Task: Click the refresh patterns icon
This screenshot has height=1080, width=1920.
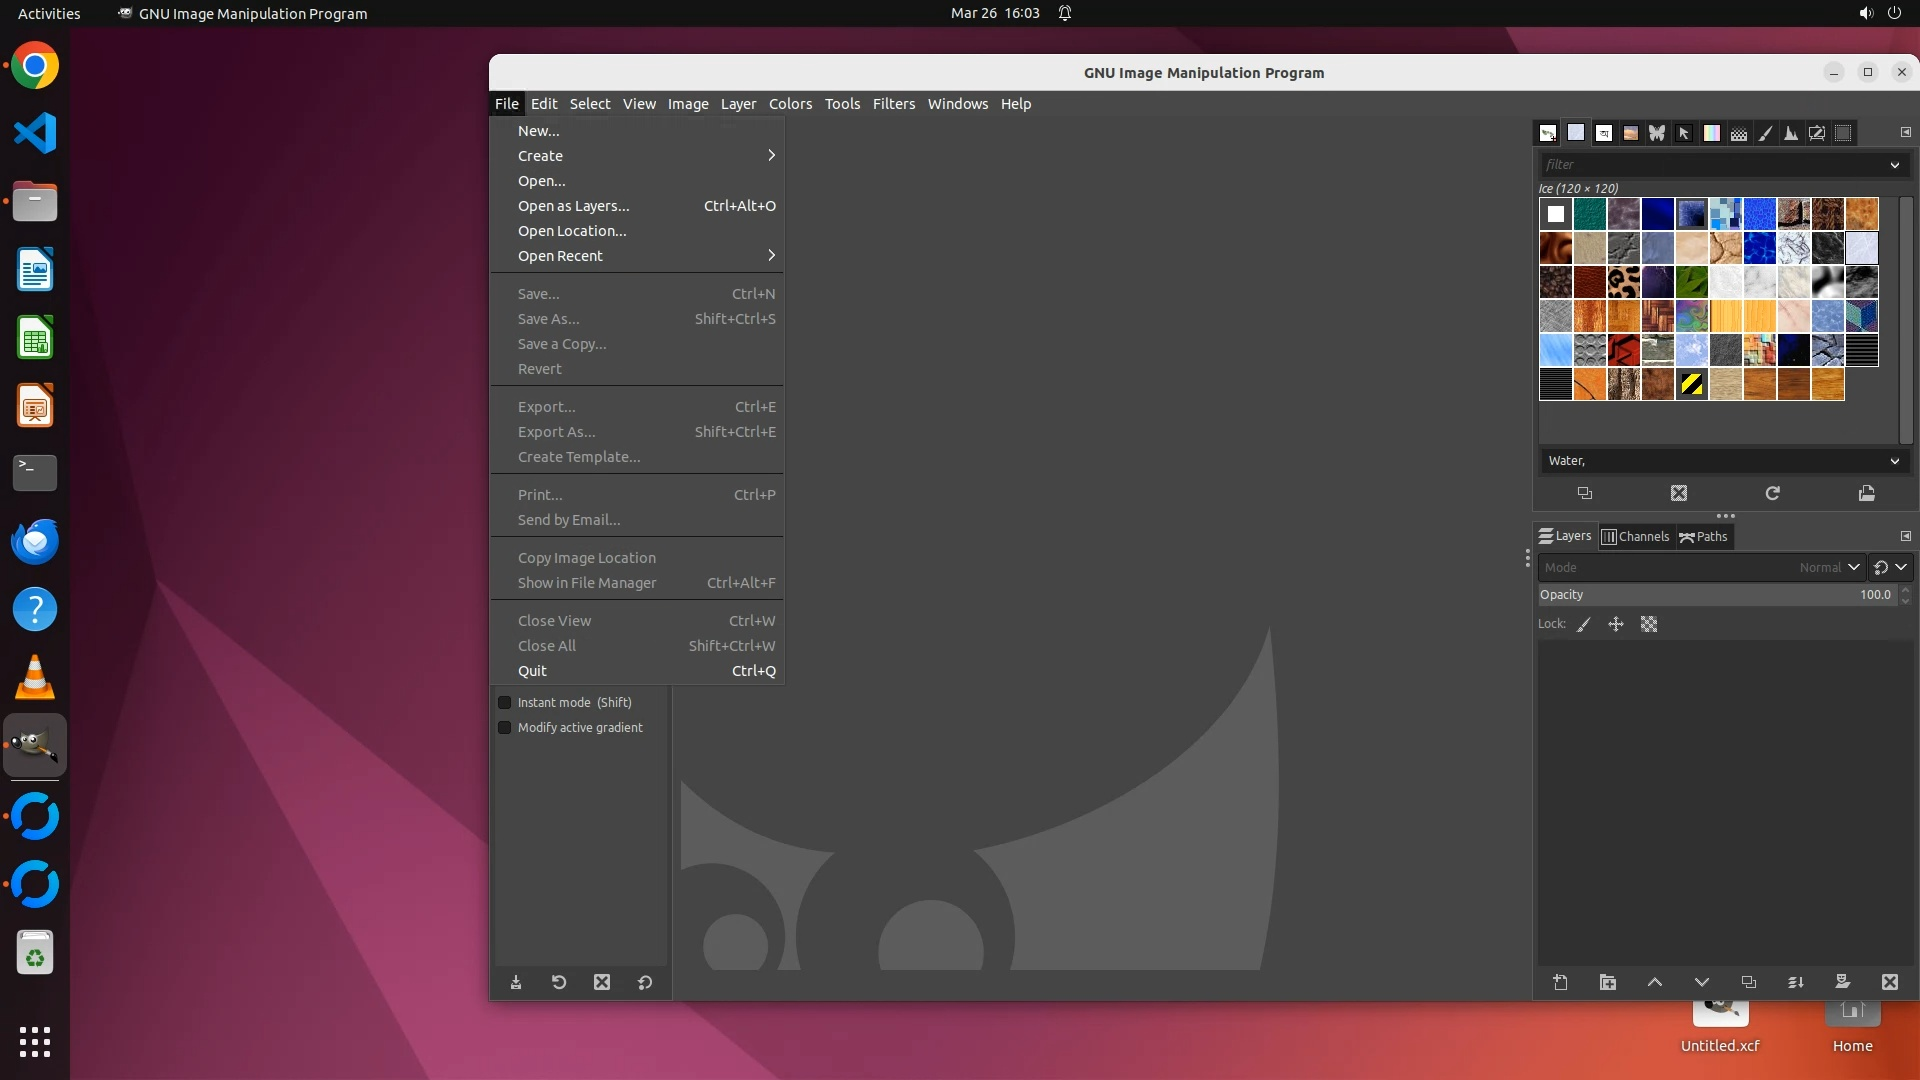Action: tap(1772, 493)
